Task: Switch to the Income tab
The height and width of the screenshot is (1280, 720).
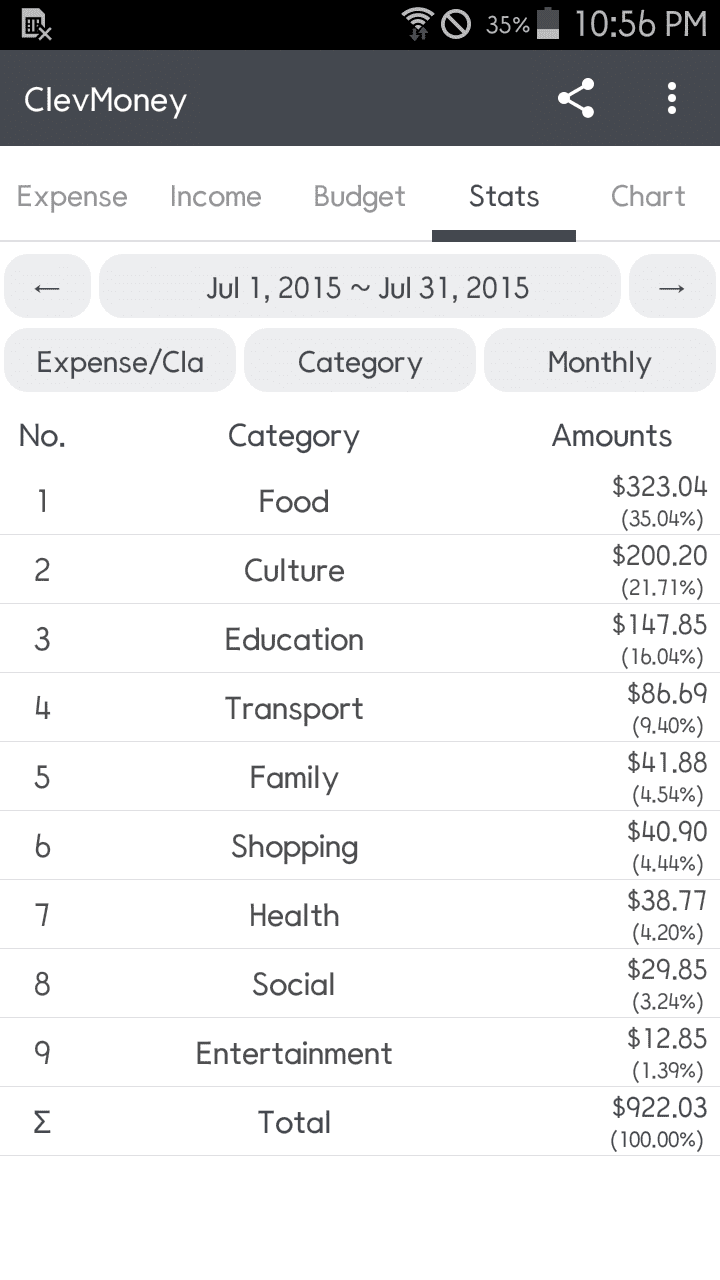Action: pyautogui.click(x=216, y=196)
